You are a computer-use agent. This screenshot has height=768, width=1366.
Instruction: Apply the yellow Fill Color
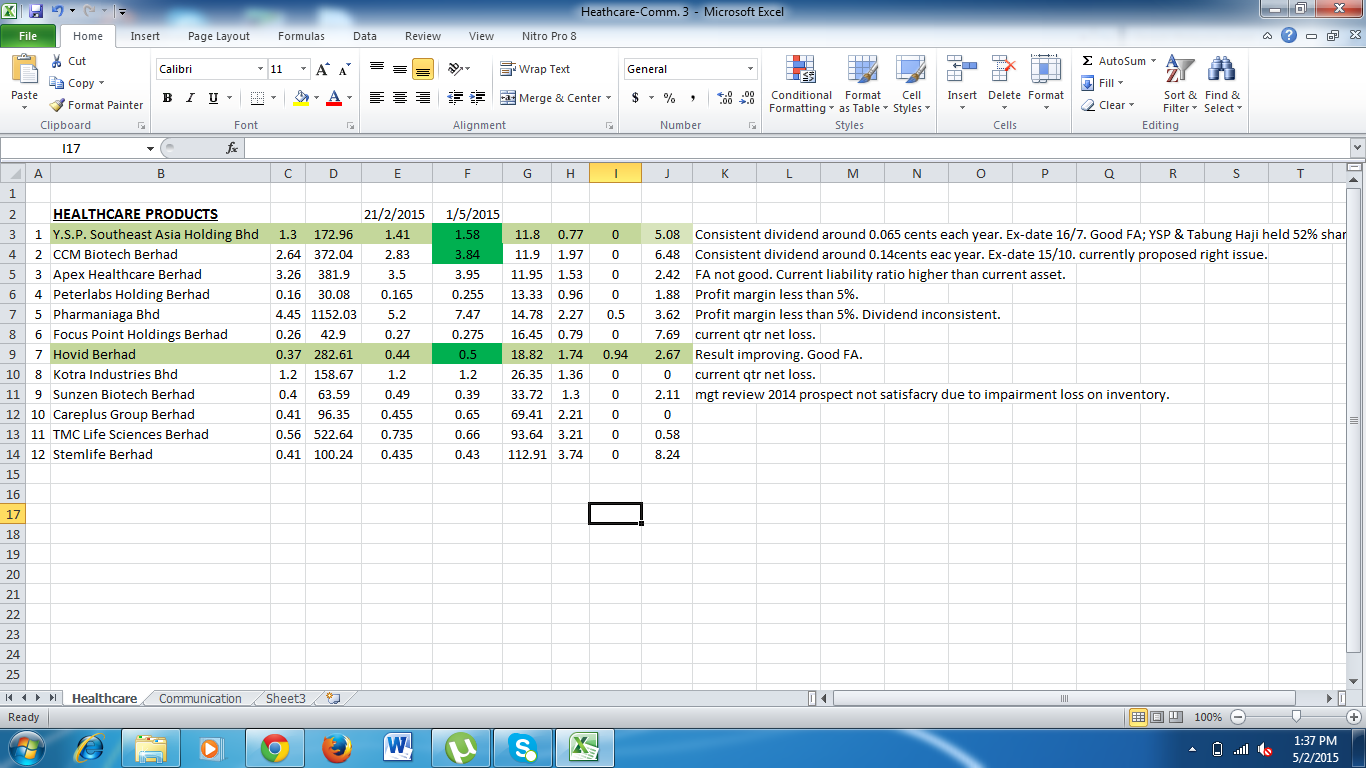tap(301, 98)
